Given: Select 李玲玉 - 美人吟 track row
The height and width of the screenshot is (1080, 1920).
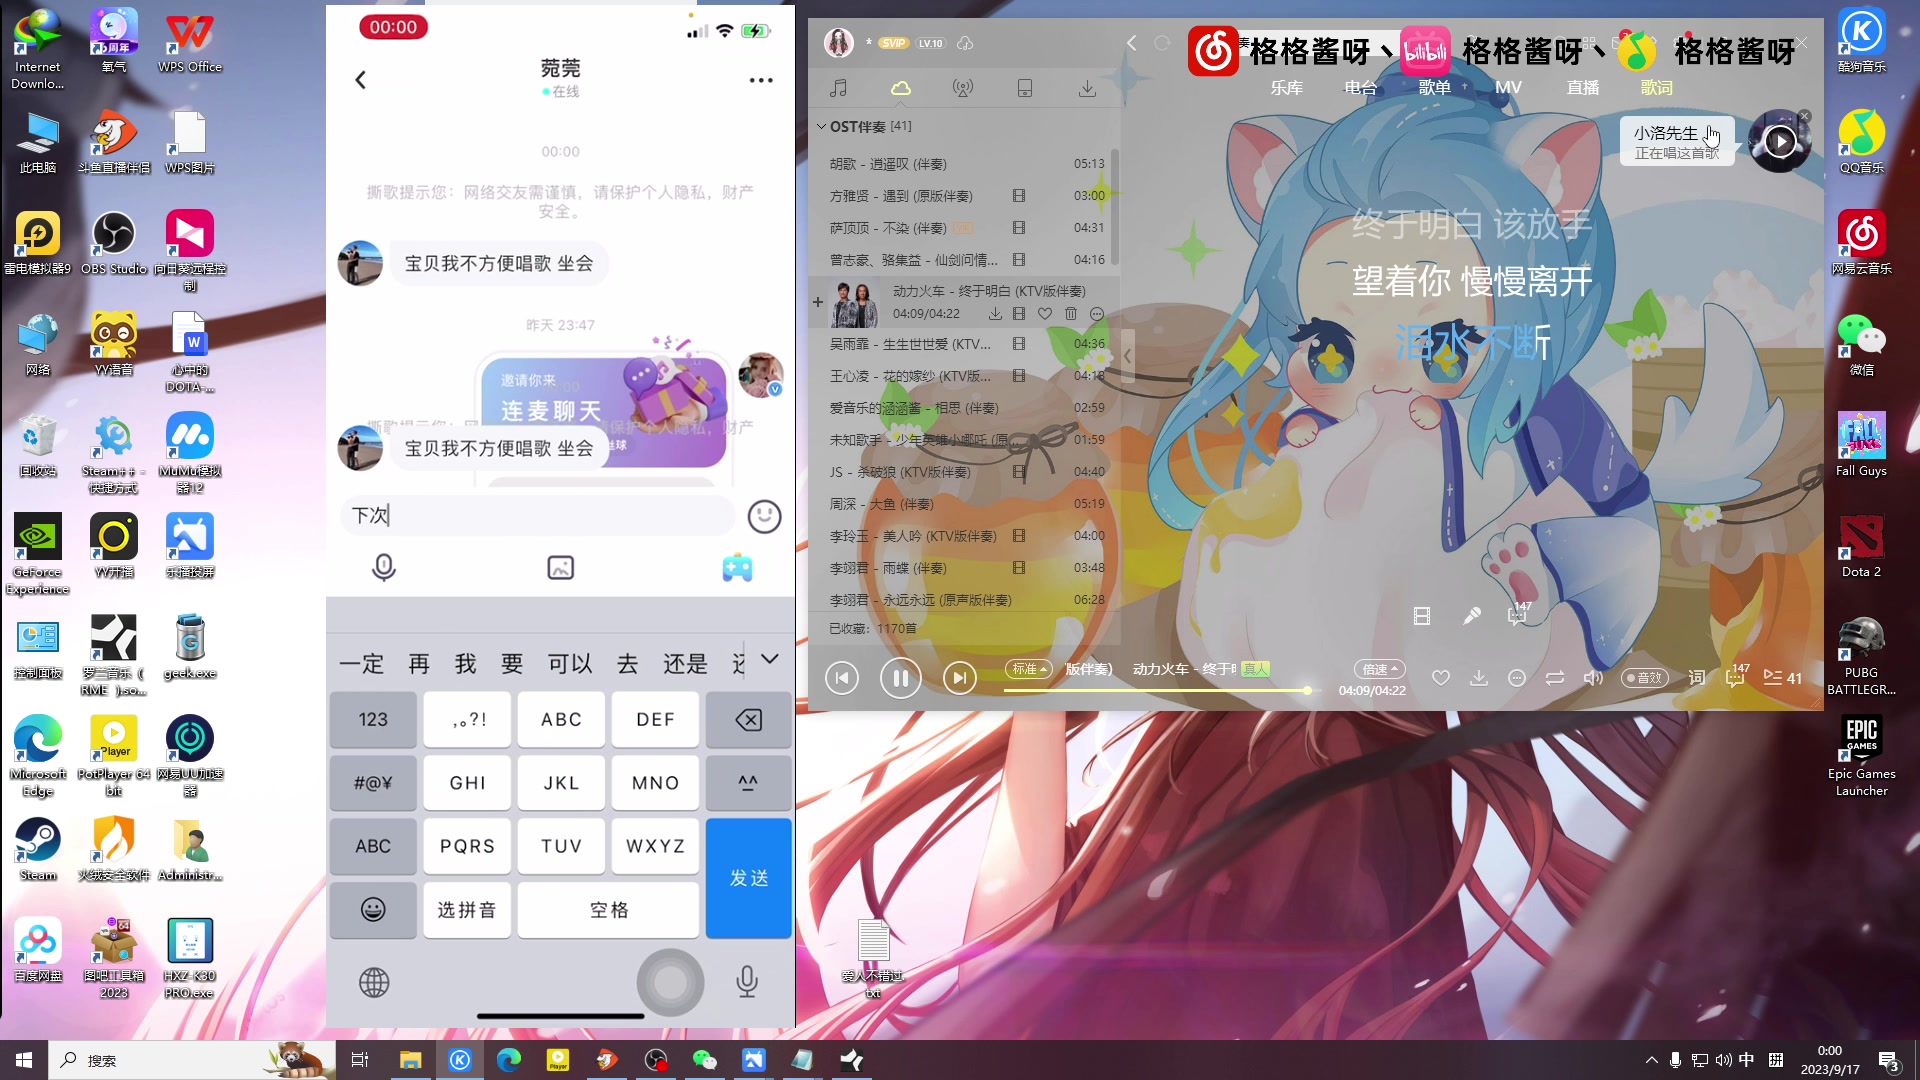Looking at the screenshot, I should (964, 536).
